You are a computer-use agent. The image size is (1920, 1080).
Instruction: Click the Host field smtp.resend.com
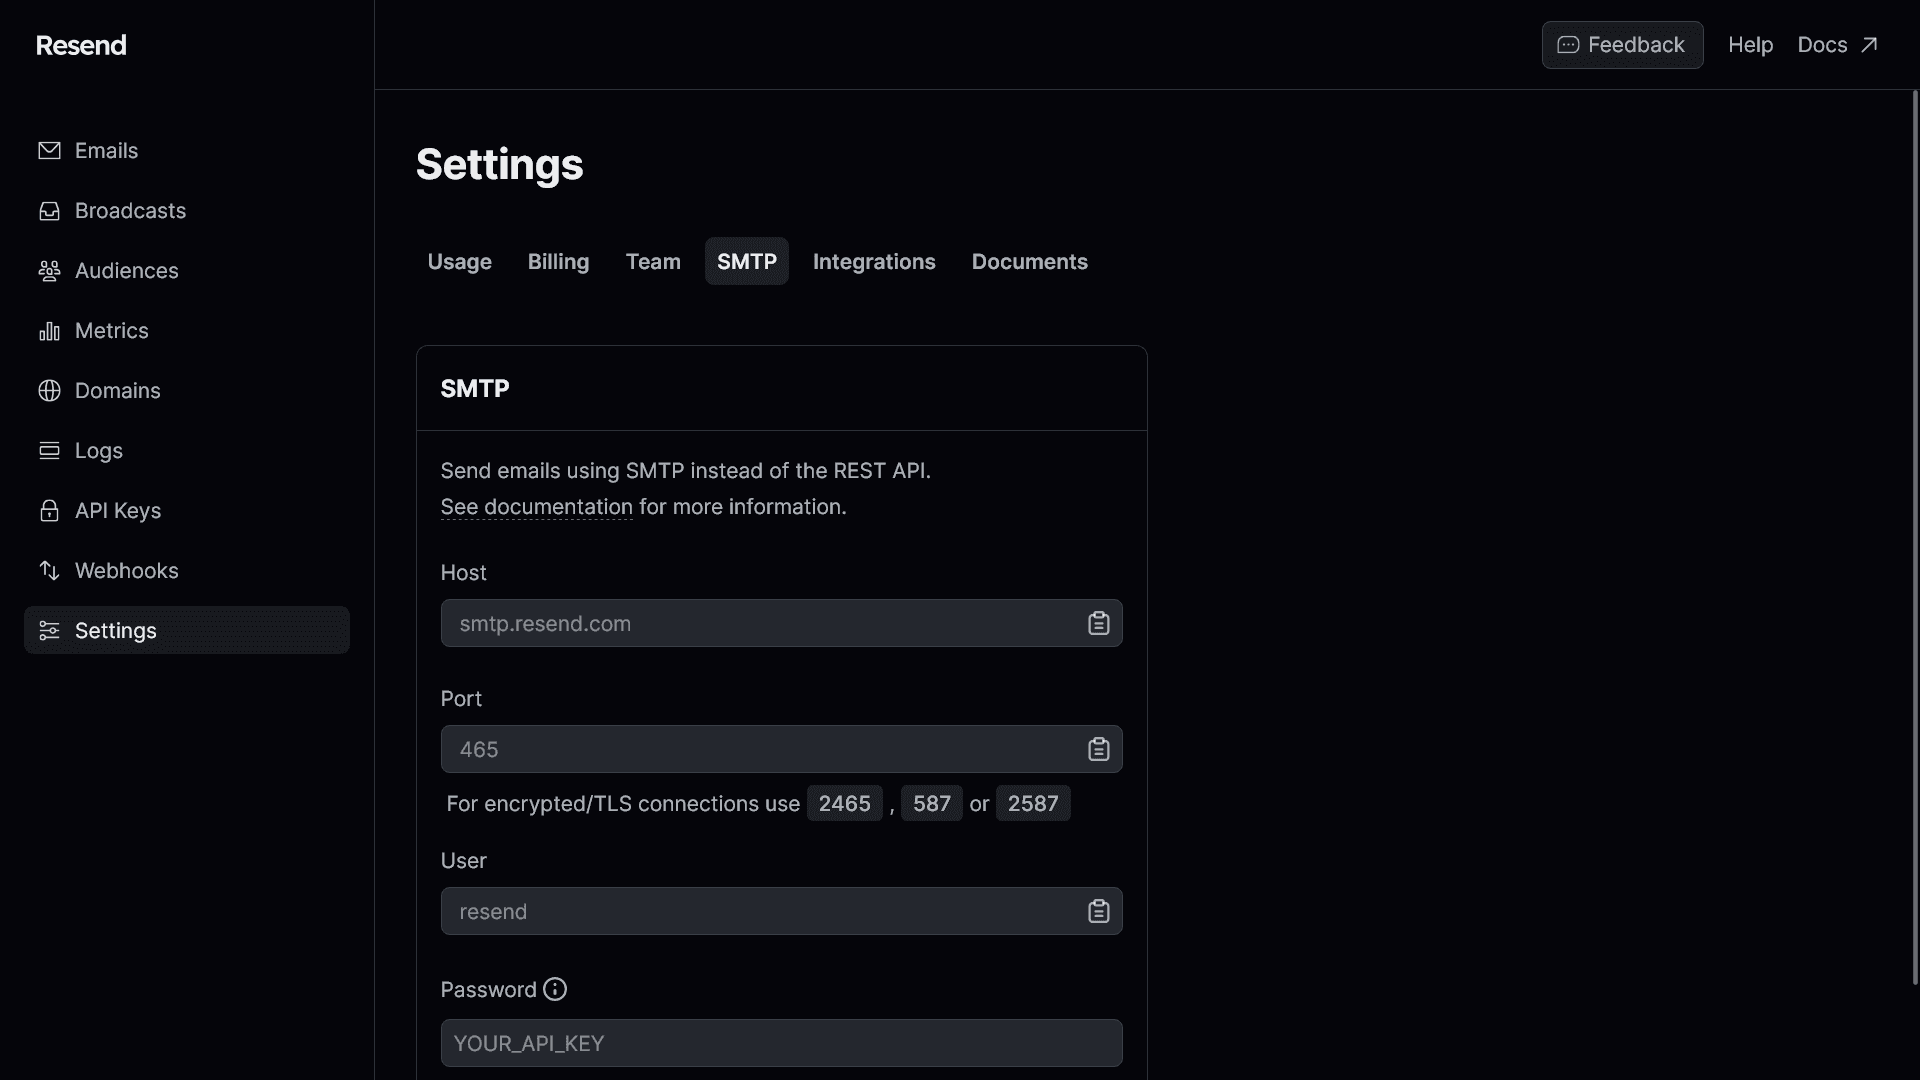(x=781, y=623)
